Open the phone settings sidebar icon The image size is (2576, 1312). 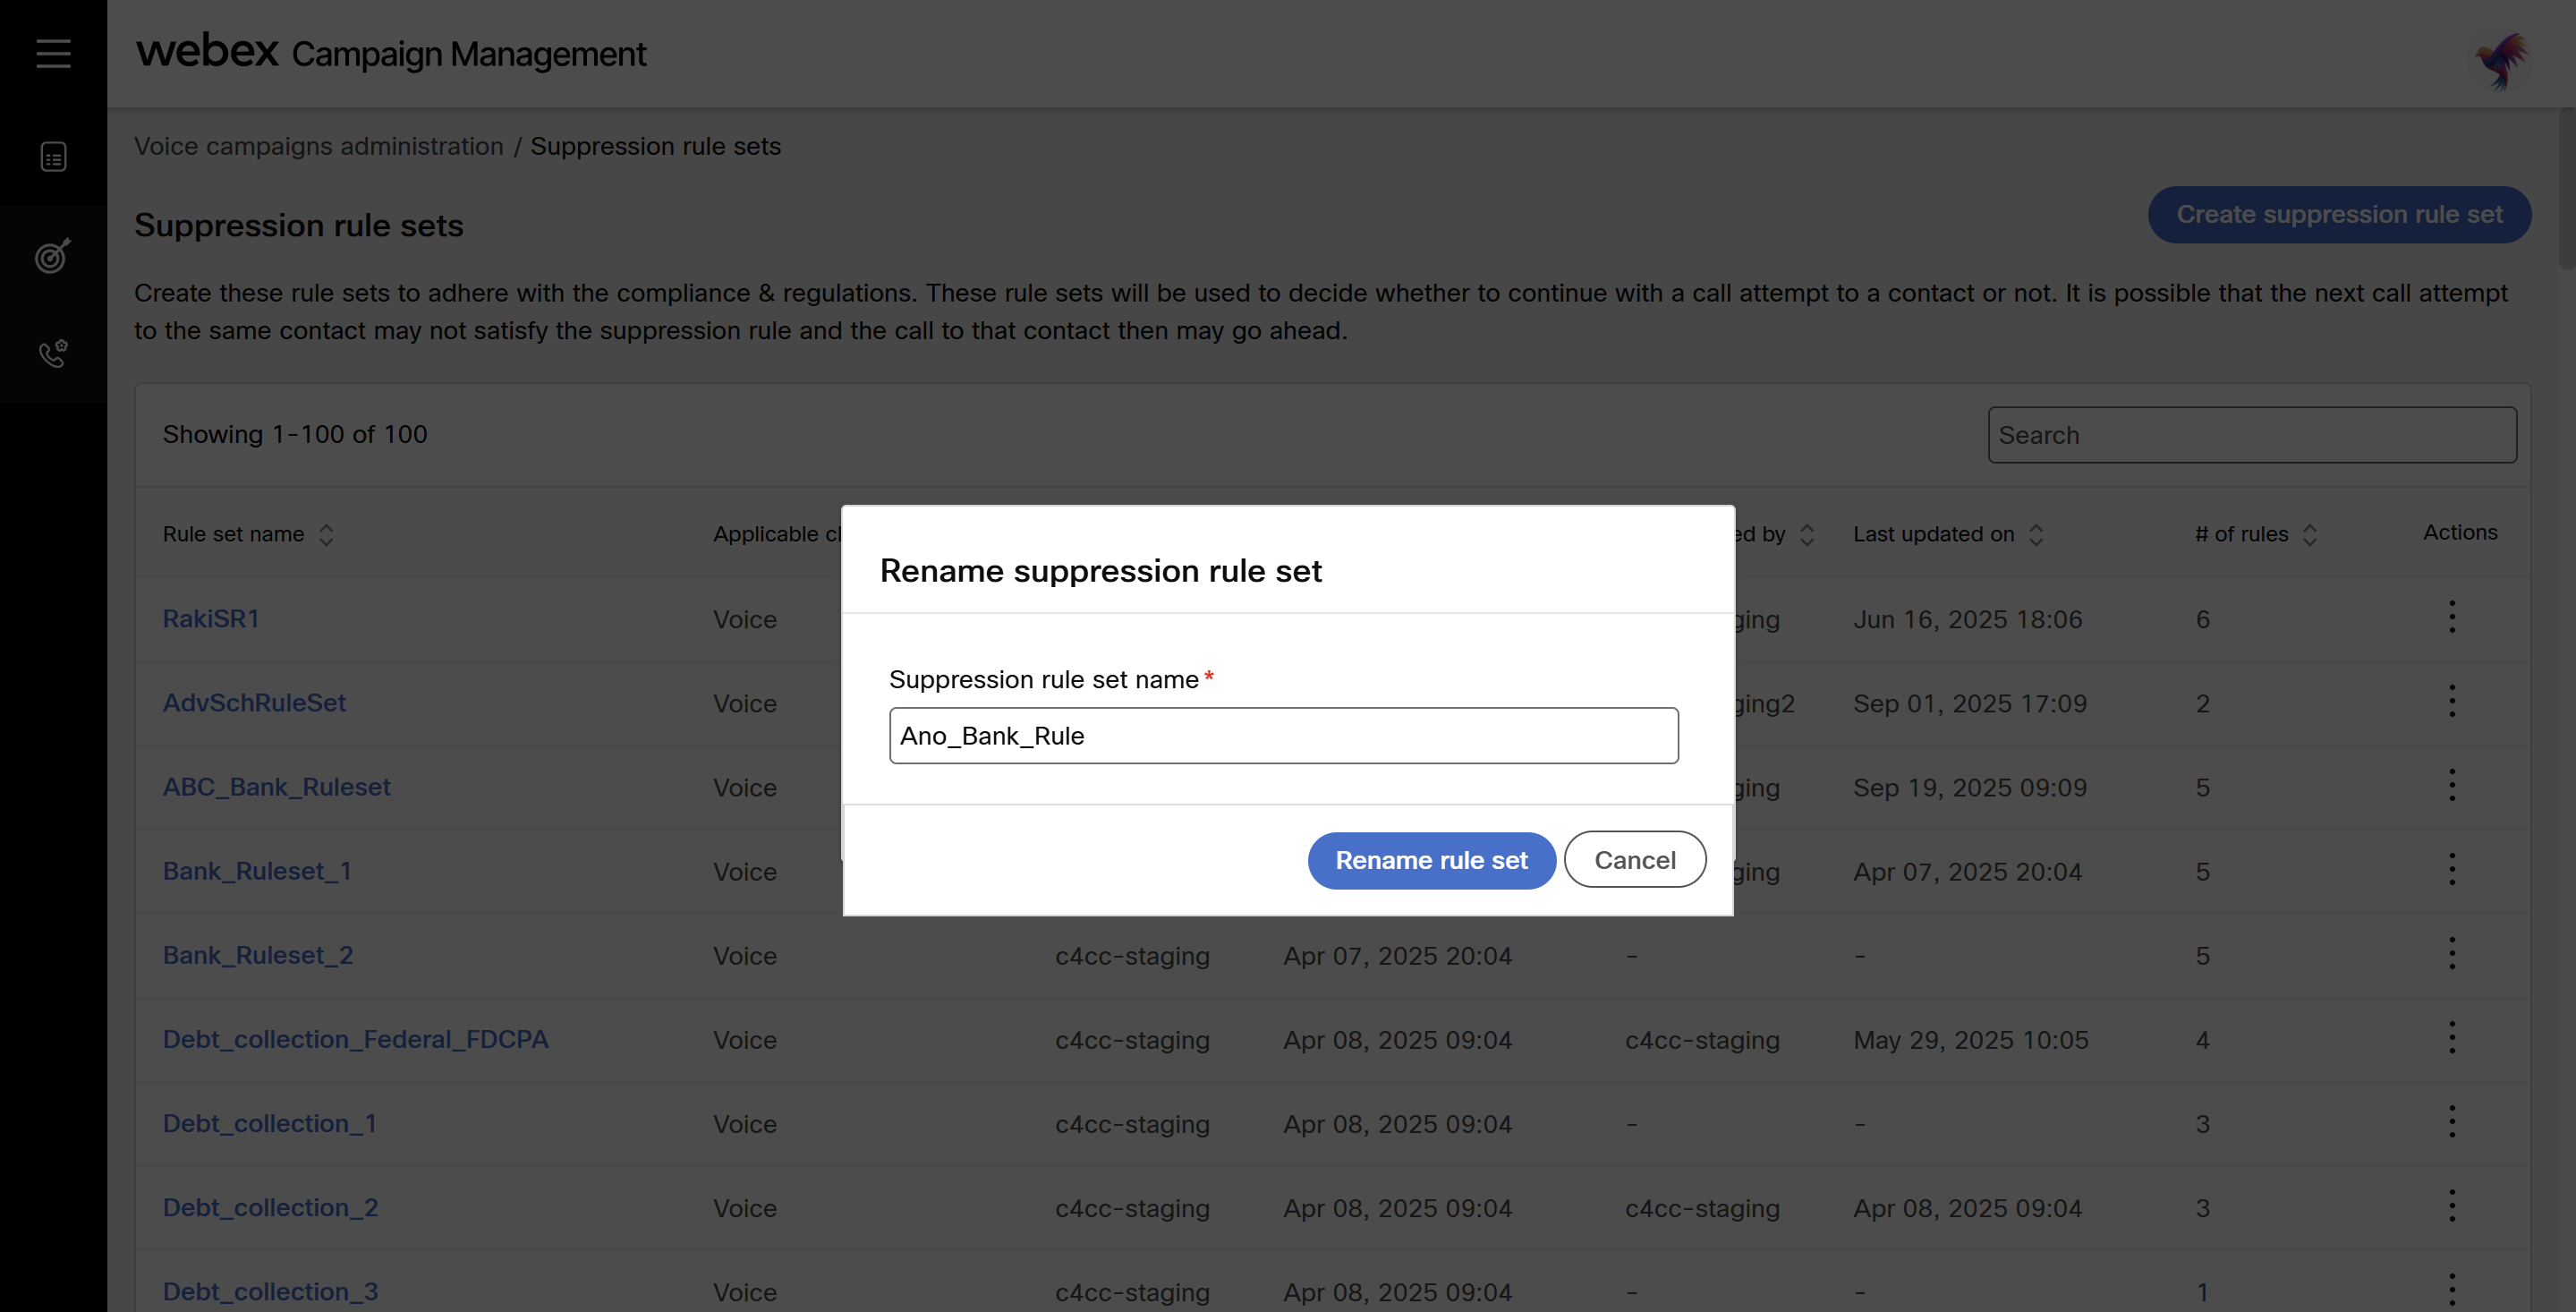[53, 353]
